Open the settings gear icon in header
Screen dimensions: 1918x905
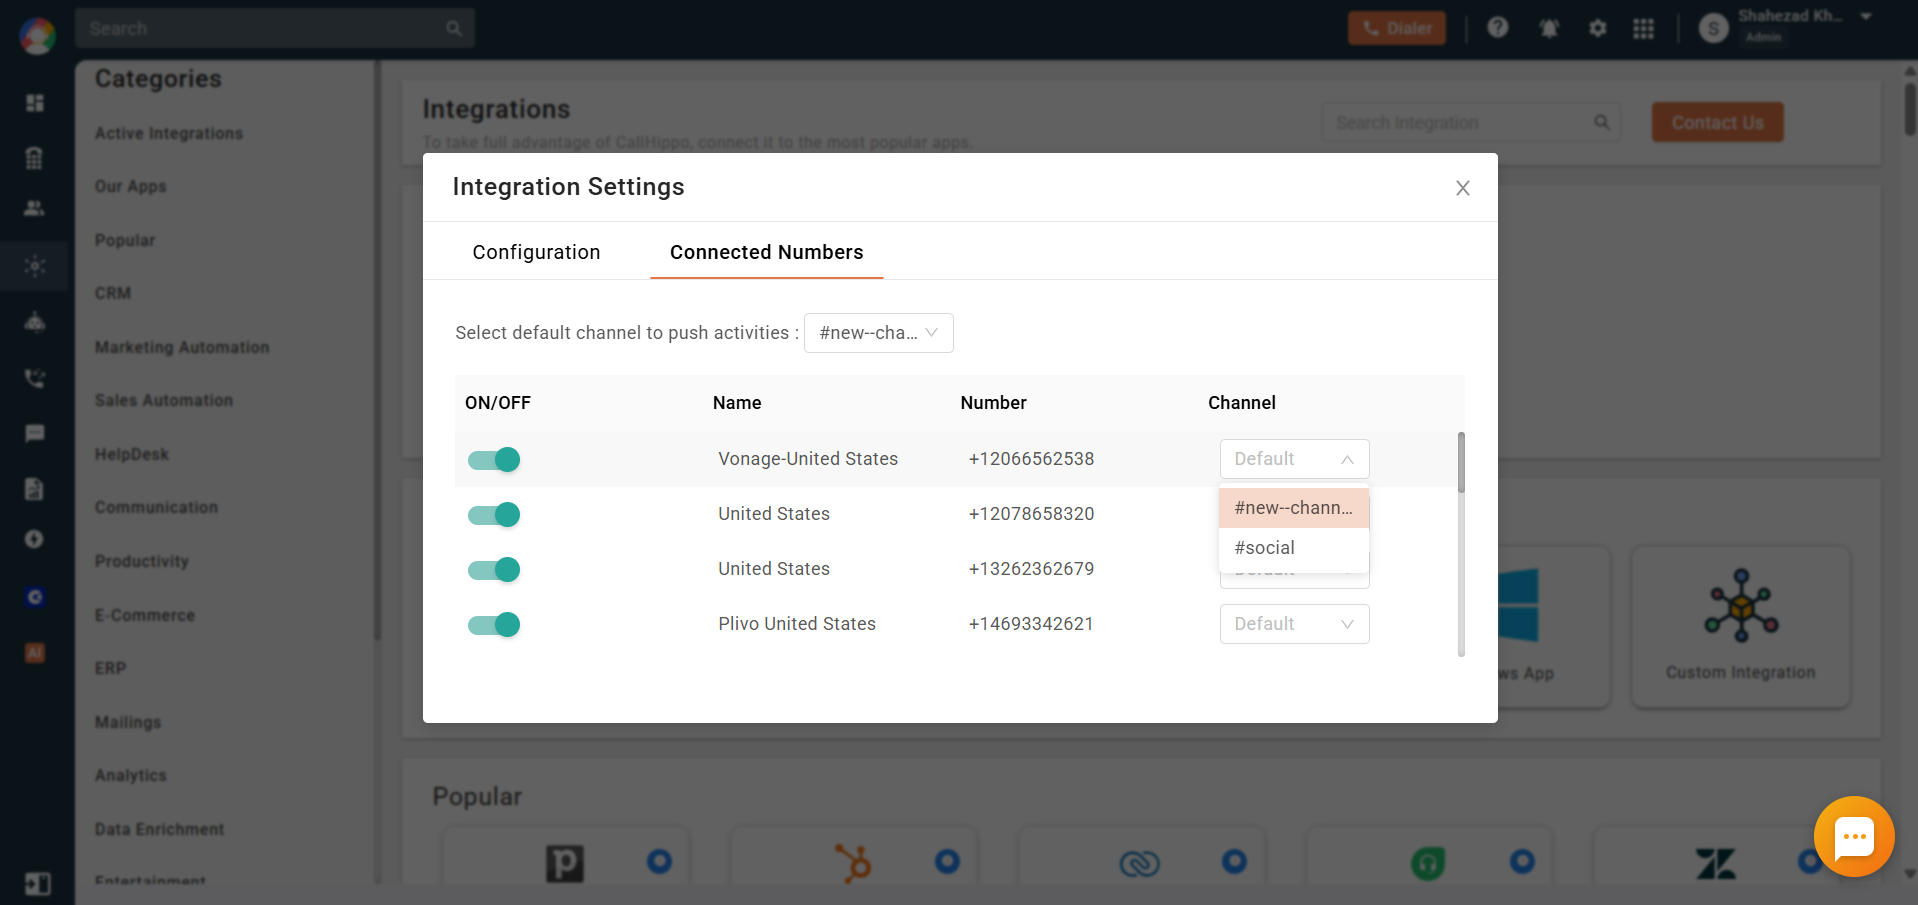click(x=1597, y=28)
